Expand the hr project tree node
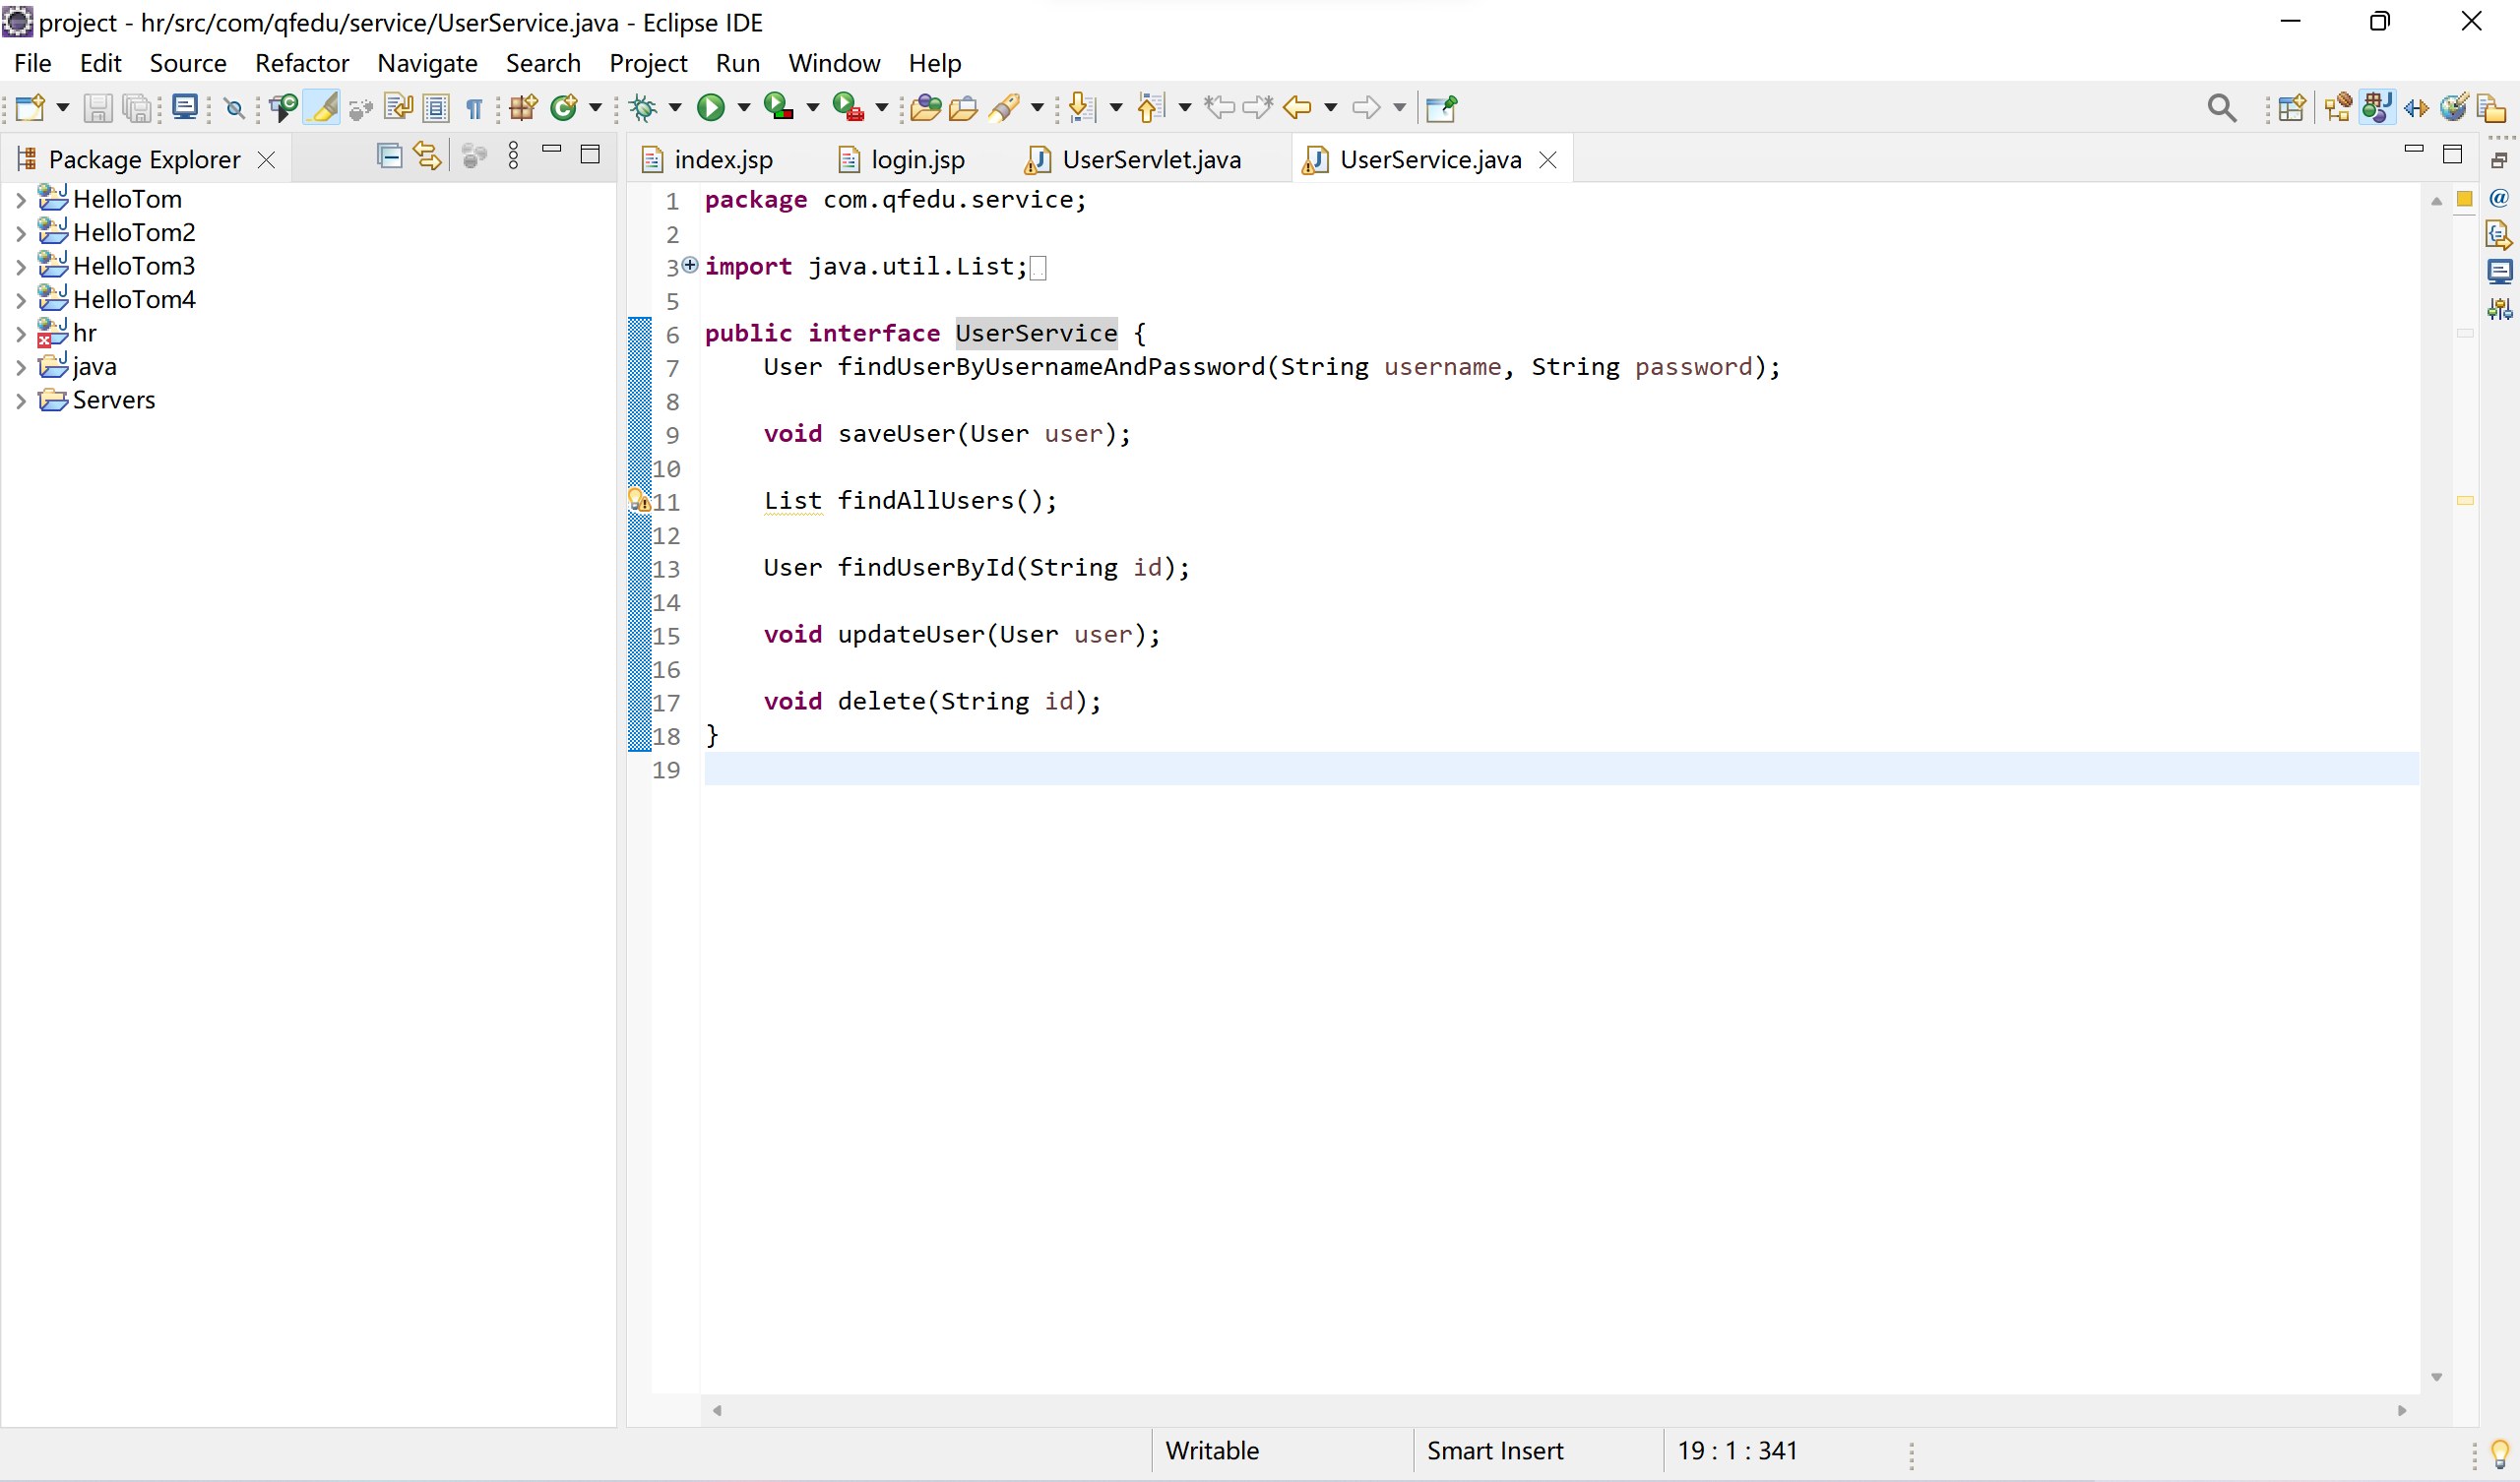This screenshot has height=1482, width=2520. [20, 333]
